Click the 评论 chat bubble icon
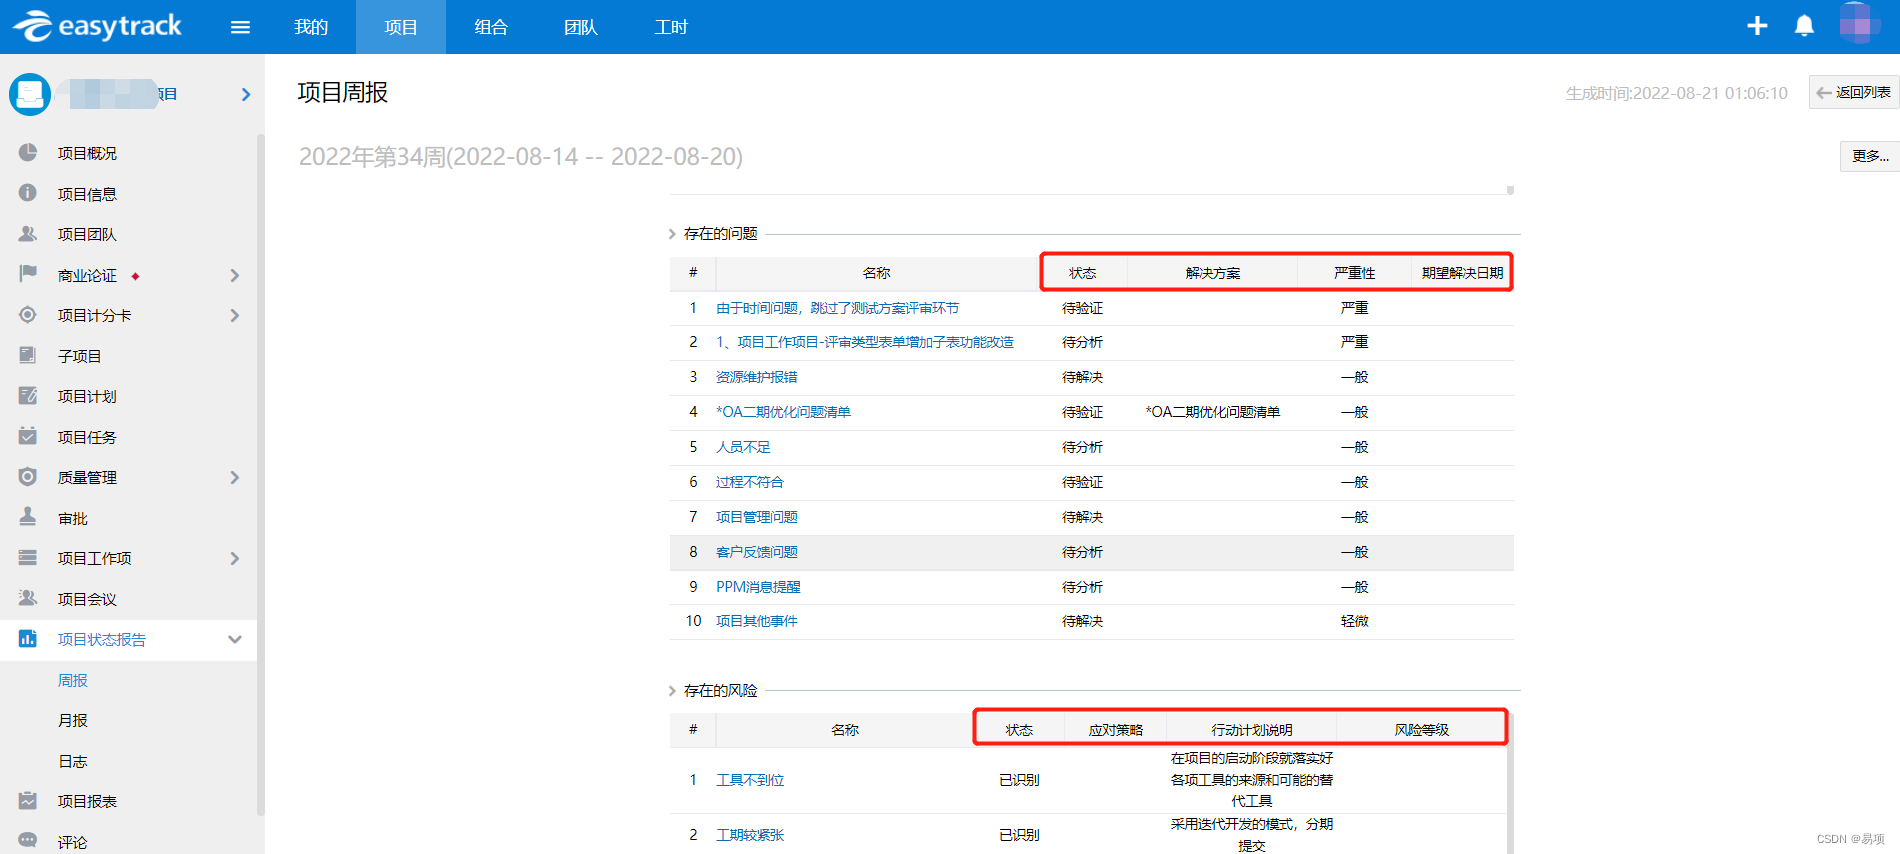The image size is (1900, 854). [28, 841]
